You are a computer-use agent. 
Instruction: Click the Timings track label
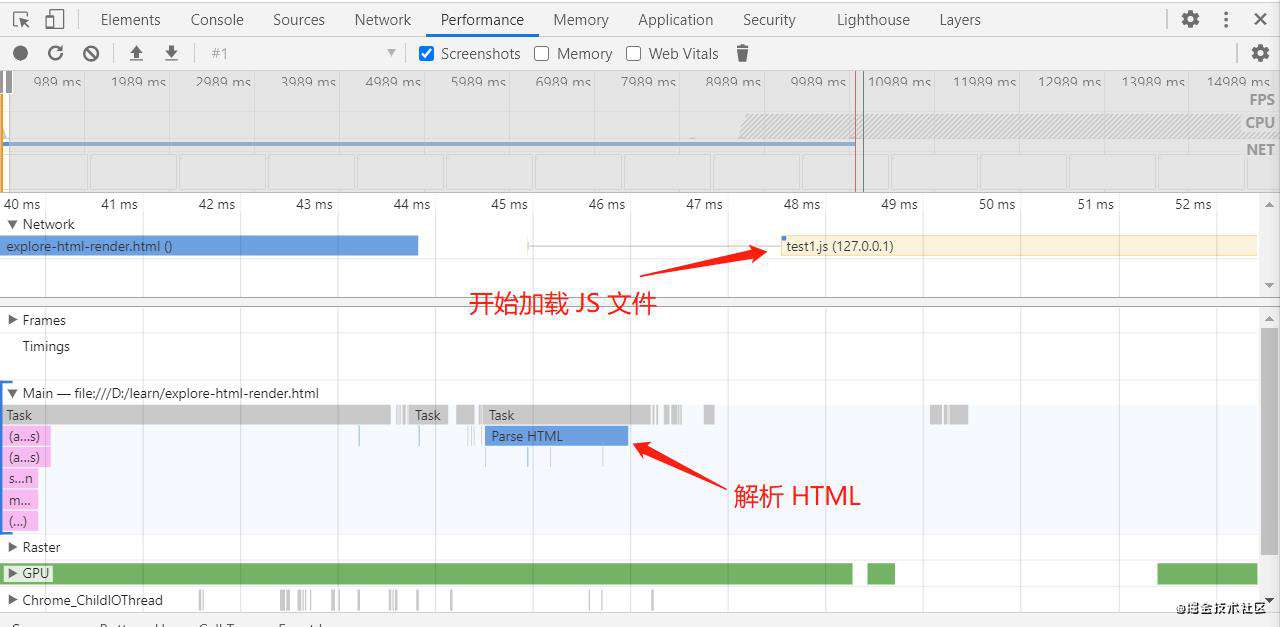pos(46,346)
